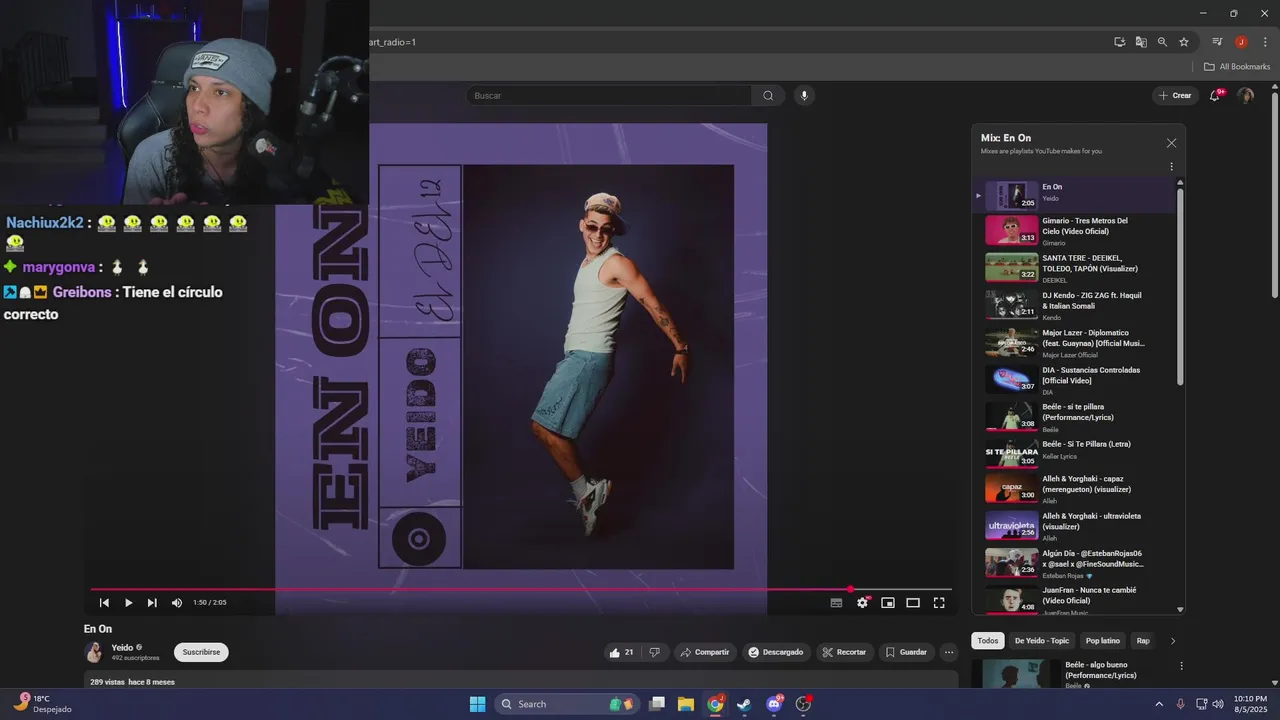1280x720 pixels.
Task: Open the Google Translate page icon
Action: [x=1141, y=42]
